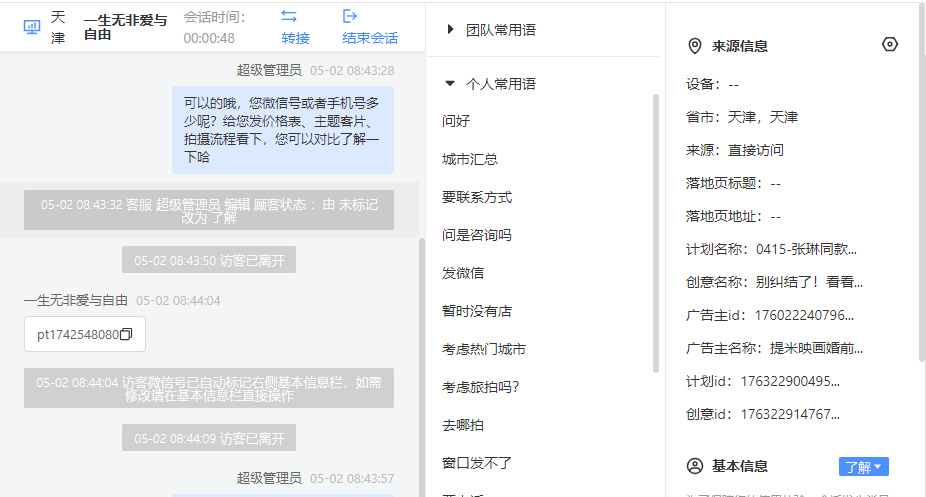This screenshot has height=497, width=926.
Task: Select the 问好 quick phrase
Action: click(x=456, y=121)
